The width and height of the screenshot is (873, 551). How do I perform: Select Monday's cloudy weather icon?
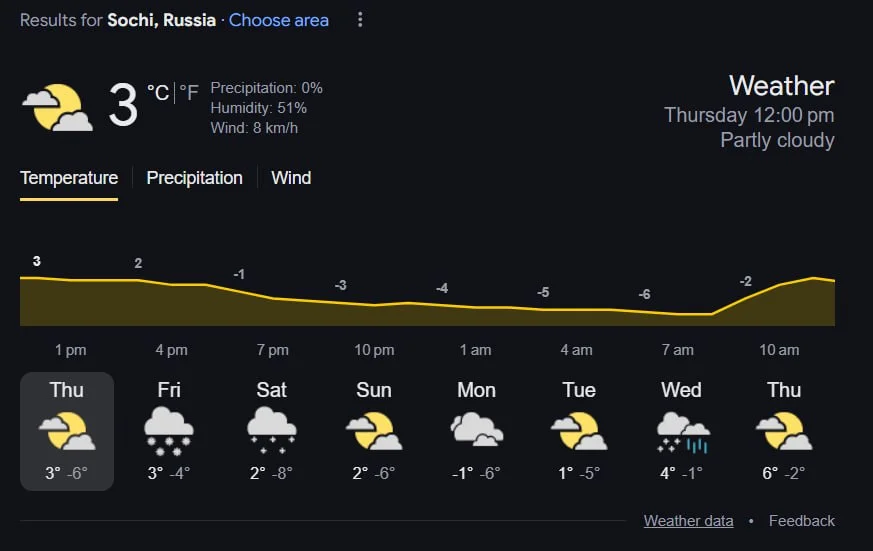pos(476,431)
